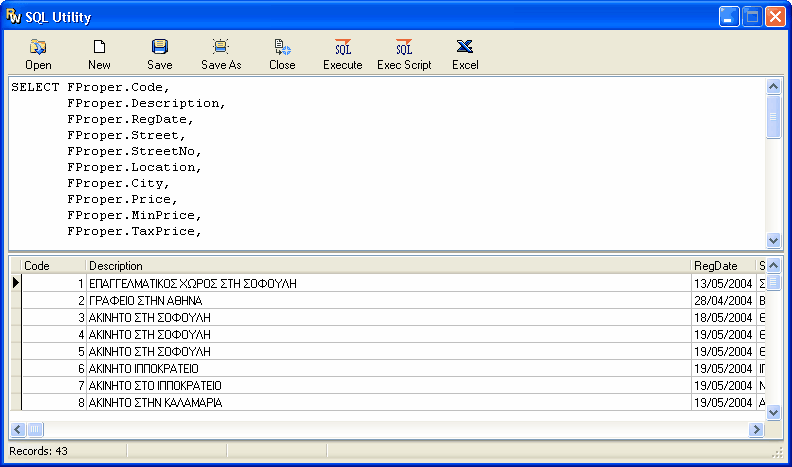This screenshot has width=792, height=467.
Task: Click results grid vertical scrollbar thumb
Action: pyautogui.click(x=773, y=283)
